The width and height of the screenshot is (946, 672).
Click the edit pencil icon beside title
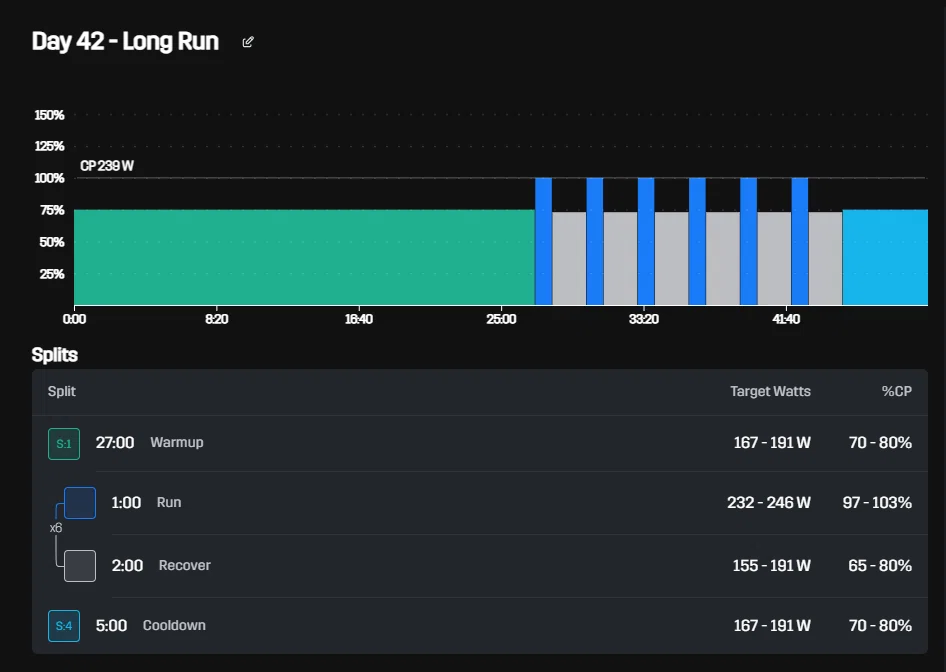tap(247, 42)
